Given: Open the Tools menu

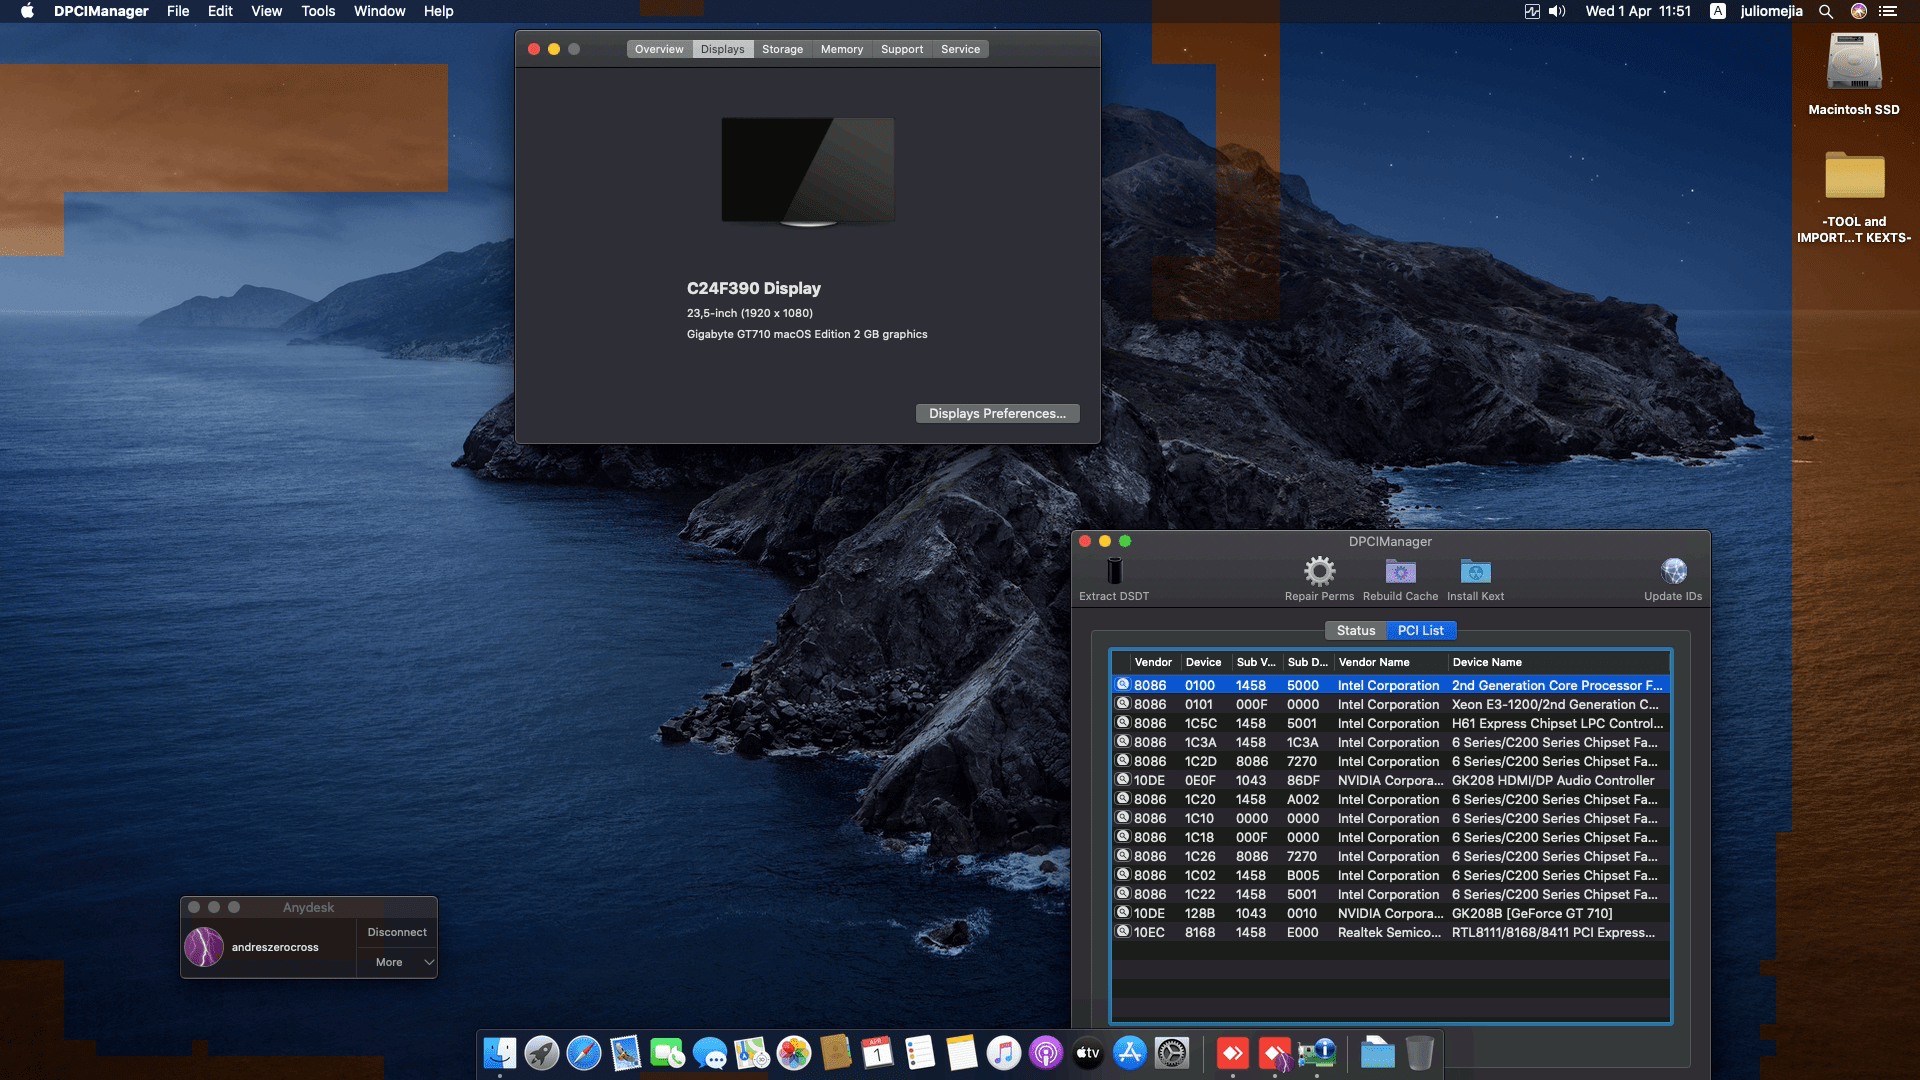Looking at the screenshot, I should pyautogui.click(x=318, y=11).
